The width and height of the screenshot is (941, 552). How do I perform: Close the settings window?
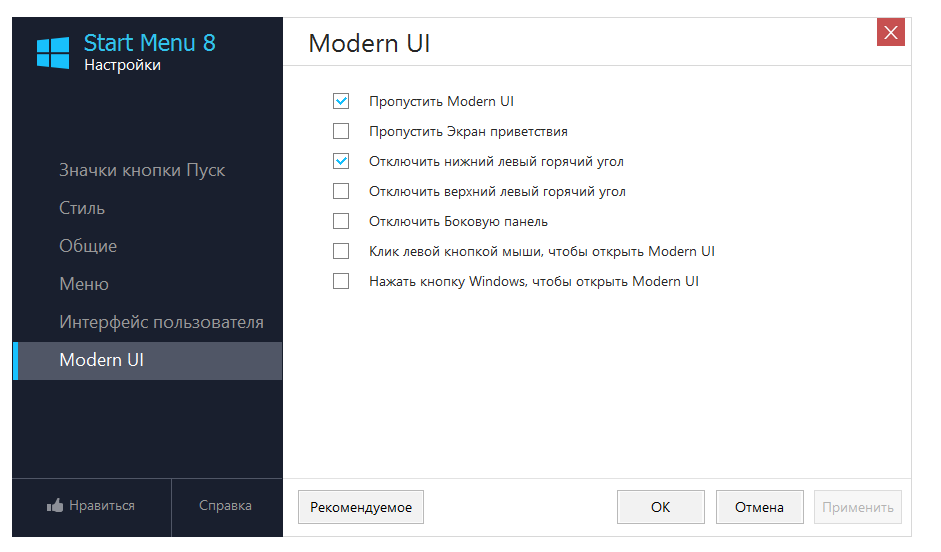click(x=890, y=33)
